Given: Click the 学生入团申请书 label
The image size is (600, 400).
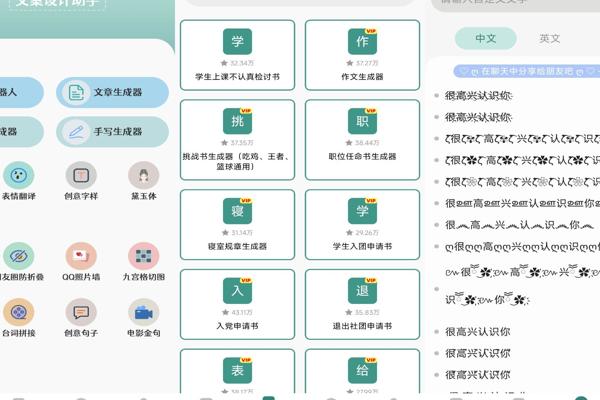Looking at the screenshot, I should [x=362, y=246].
